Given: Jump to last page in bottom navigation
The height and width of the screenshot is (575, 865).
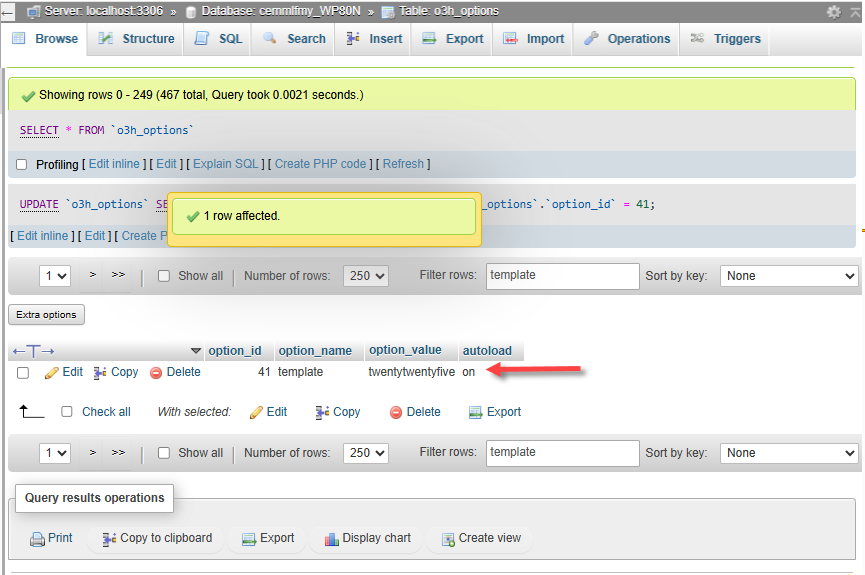Looking at the screenshot, I should 118,452.
